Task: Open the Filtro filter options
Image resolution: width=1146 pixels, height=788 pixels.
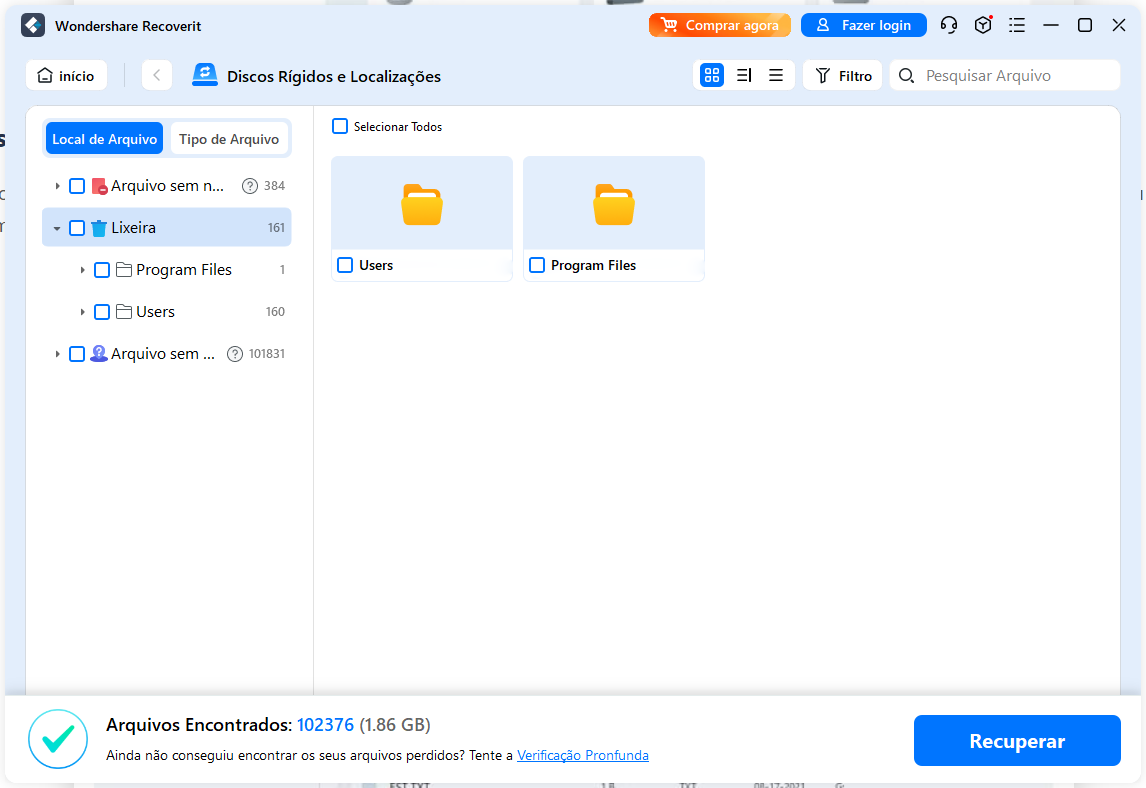Action: pyautogui.click(x=843, y=75)
